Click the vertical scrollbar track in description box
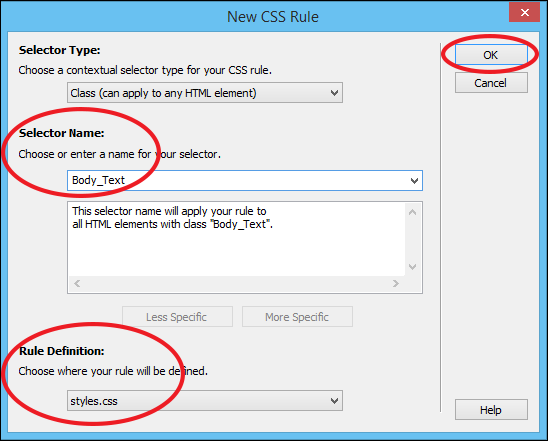Viewport: 548px width, 441px height. 412,239
